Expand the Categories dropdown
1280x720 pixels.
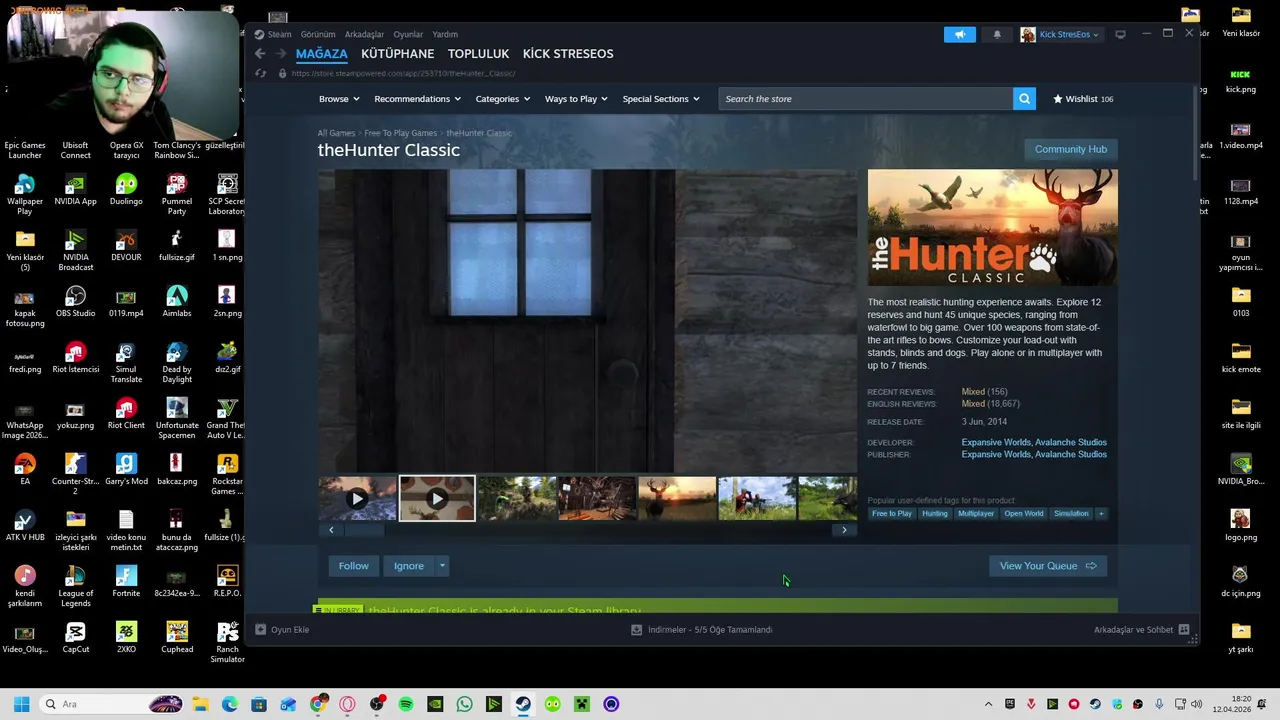(502, 99)
